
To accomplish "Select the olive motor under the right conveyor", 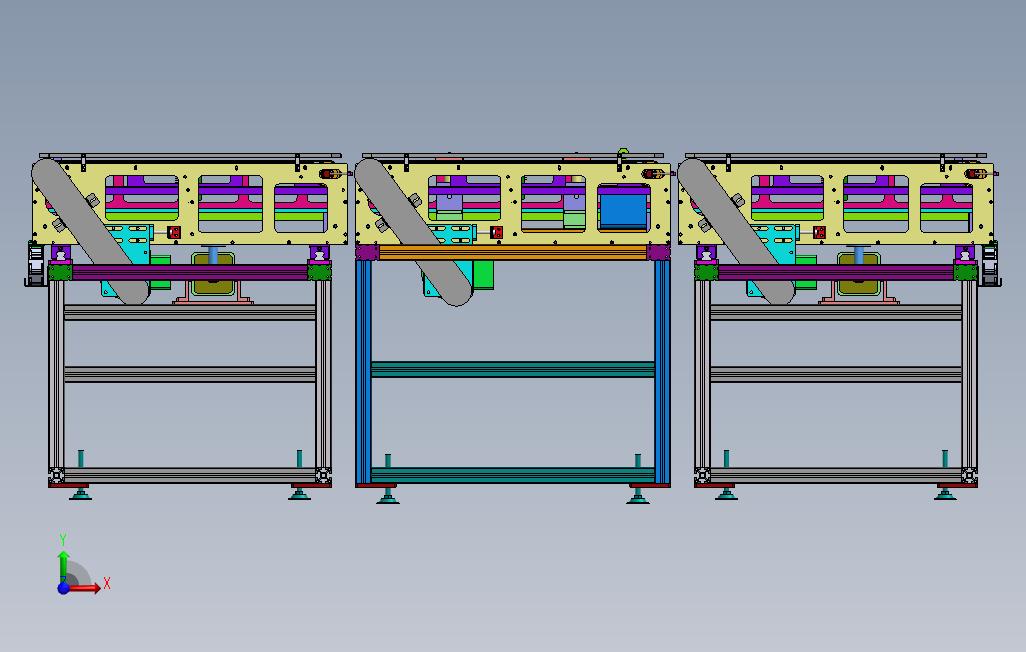I will click(858, 274).
